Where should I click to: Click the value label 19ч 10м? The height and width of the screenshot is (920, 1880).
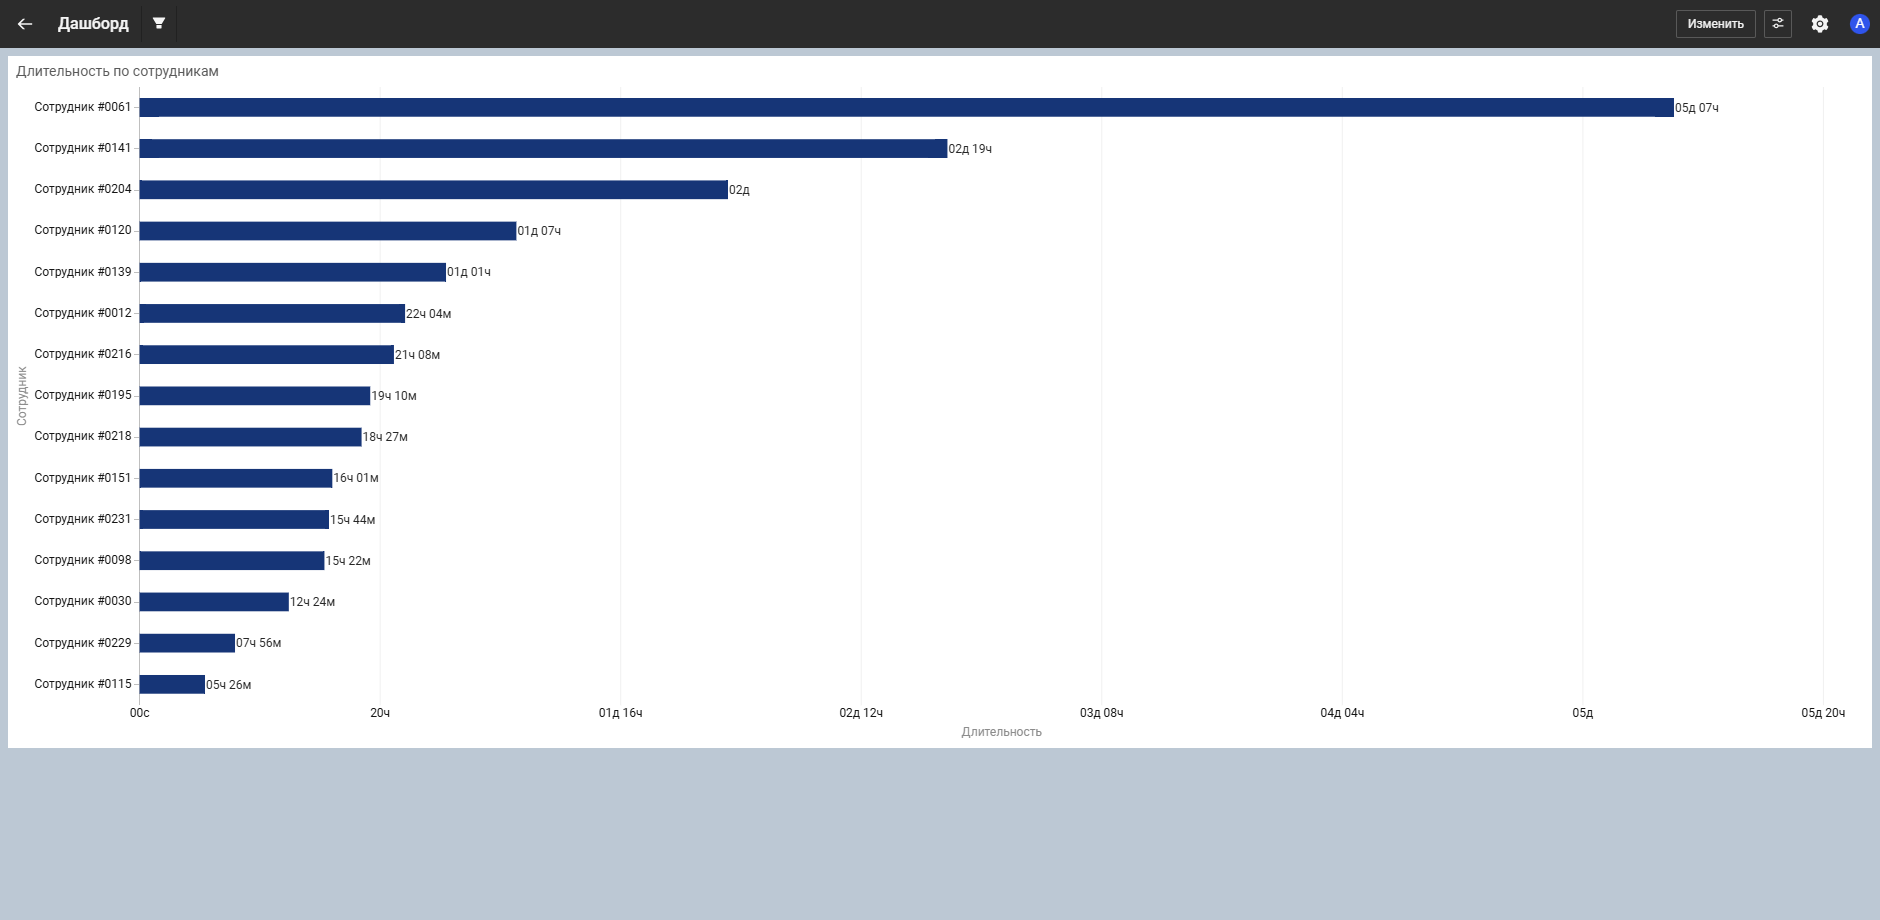click(x=394, y=396)
